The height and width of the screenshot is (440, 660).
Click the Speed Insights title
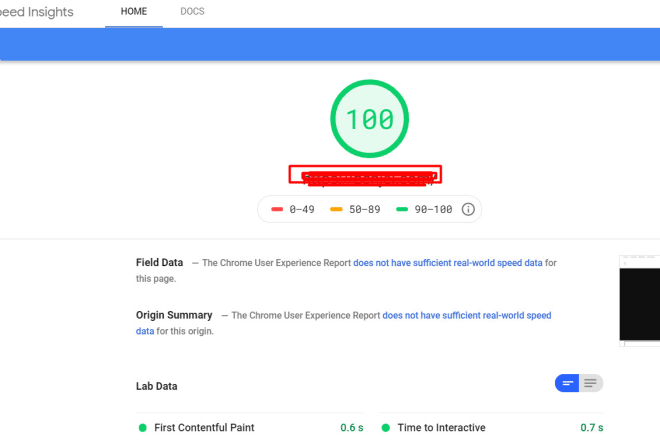(37, 12)
